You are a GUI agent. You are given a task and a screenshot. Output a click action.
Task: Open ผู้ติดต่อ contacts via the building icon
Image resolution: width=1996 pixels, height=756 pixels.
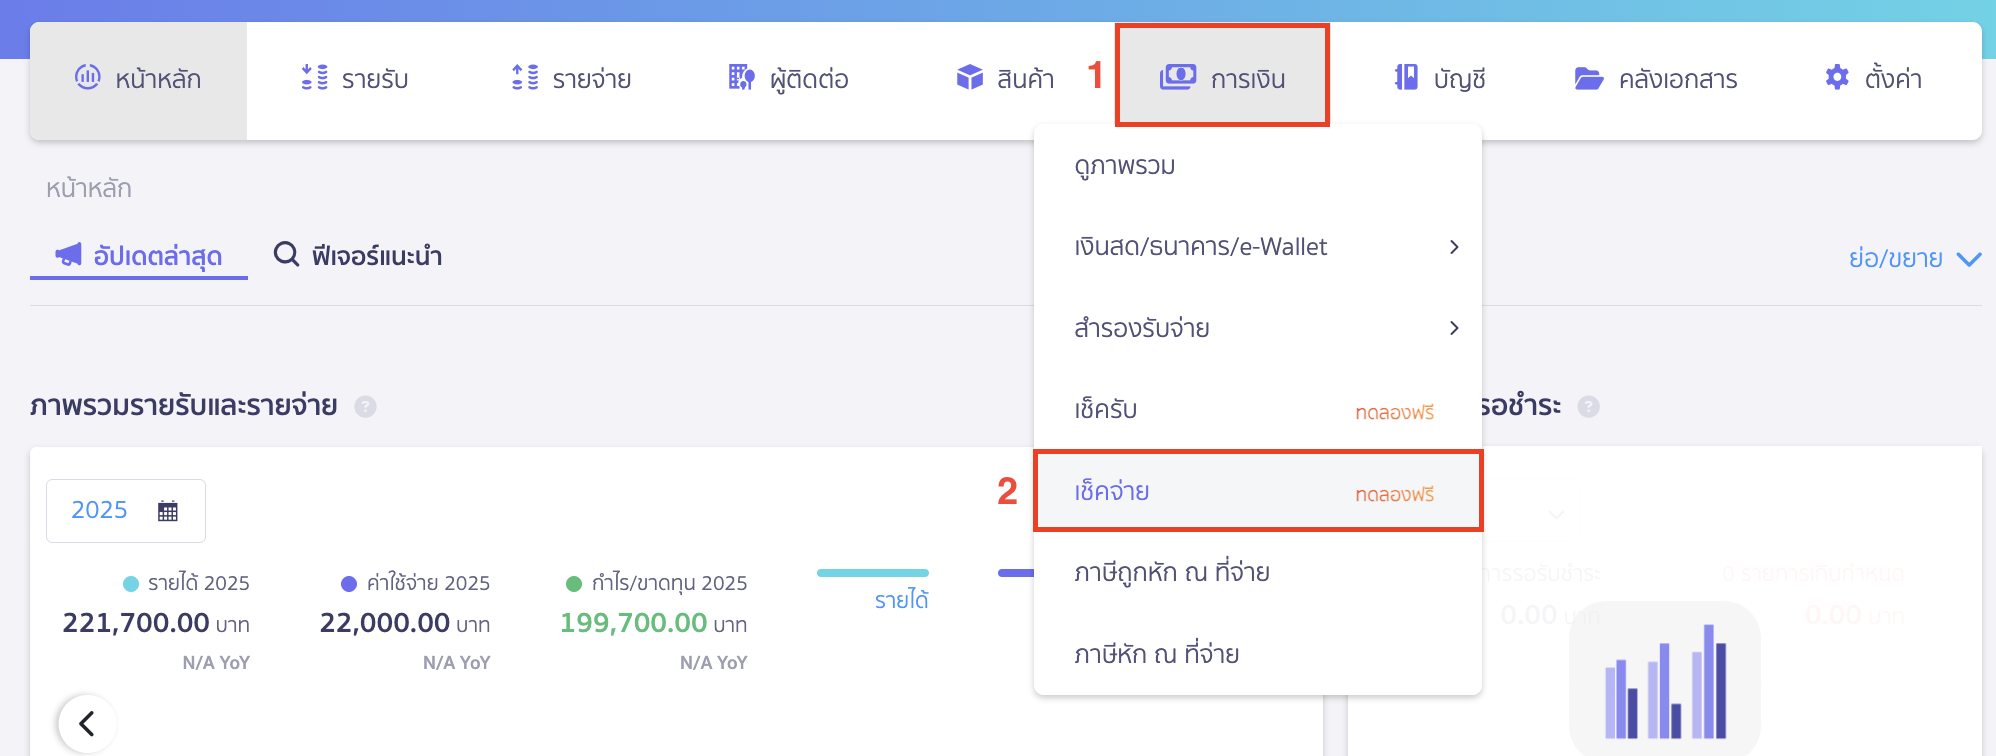tap(740, 76)
